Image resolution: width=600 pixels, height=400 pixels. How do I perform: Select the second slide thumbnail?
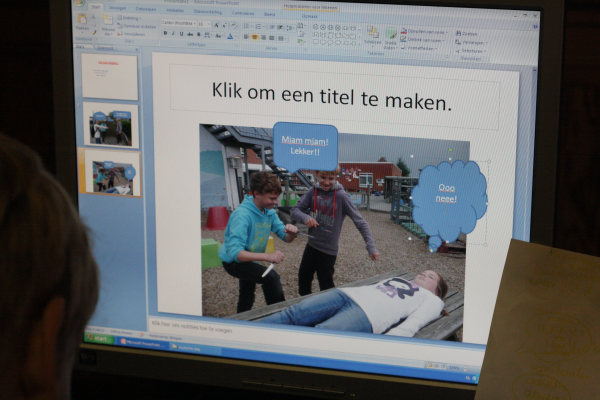click(x=111, y=125)
